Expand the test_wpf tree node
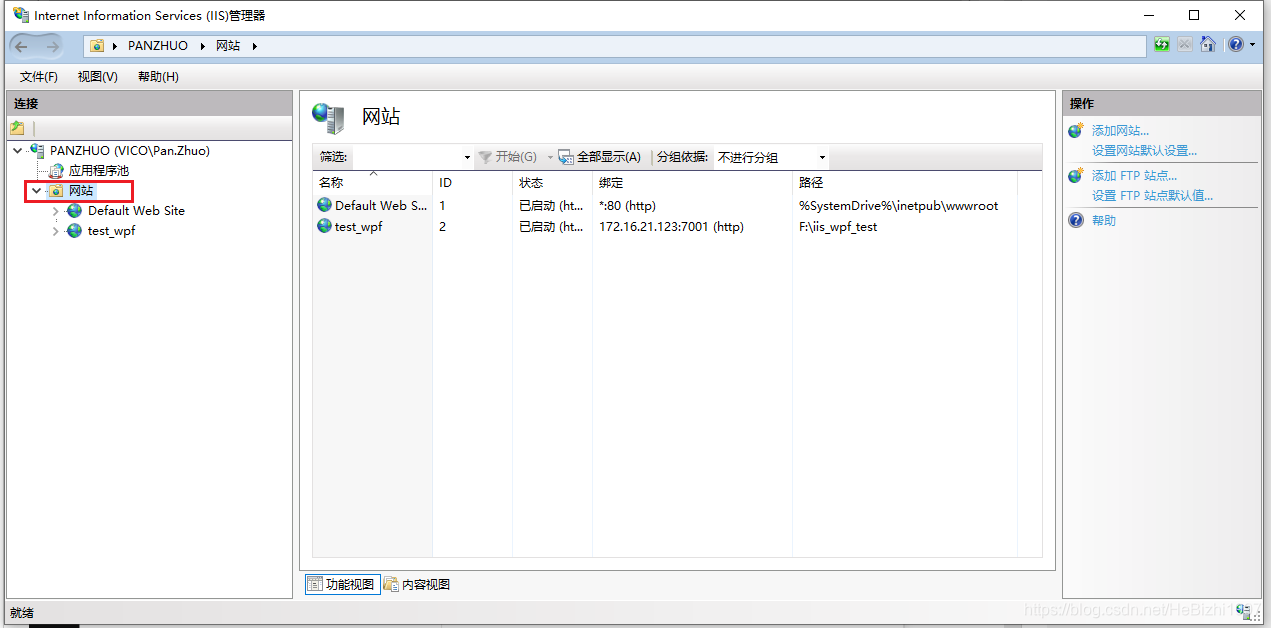This screenshot has height=628, width=1271. point(56,231)
